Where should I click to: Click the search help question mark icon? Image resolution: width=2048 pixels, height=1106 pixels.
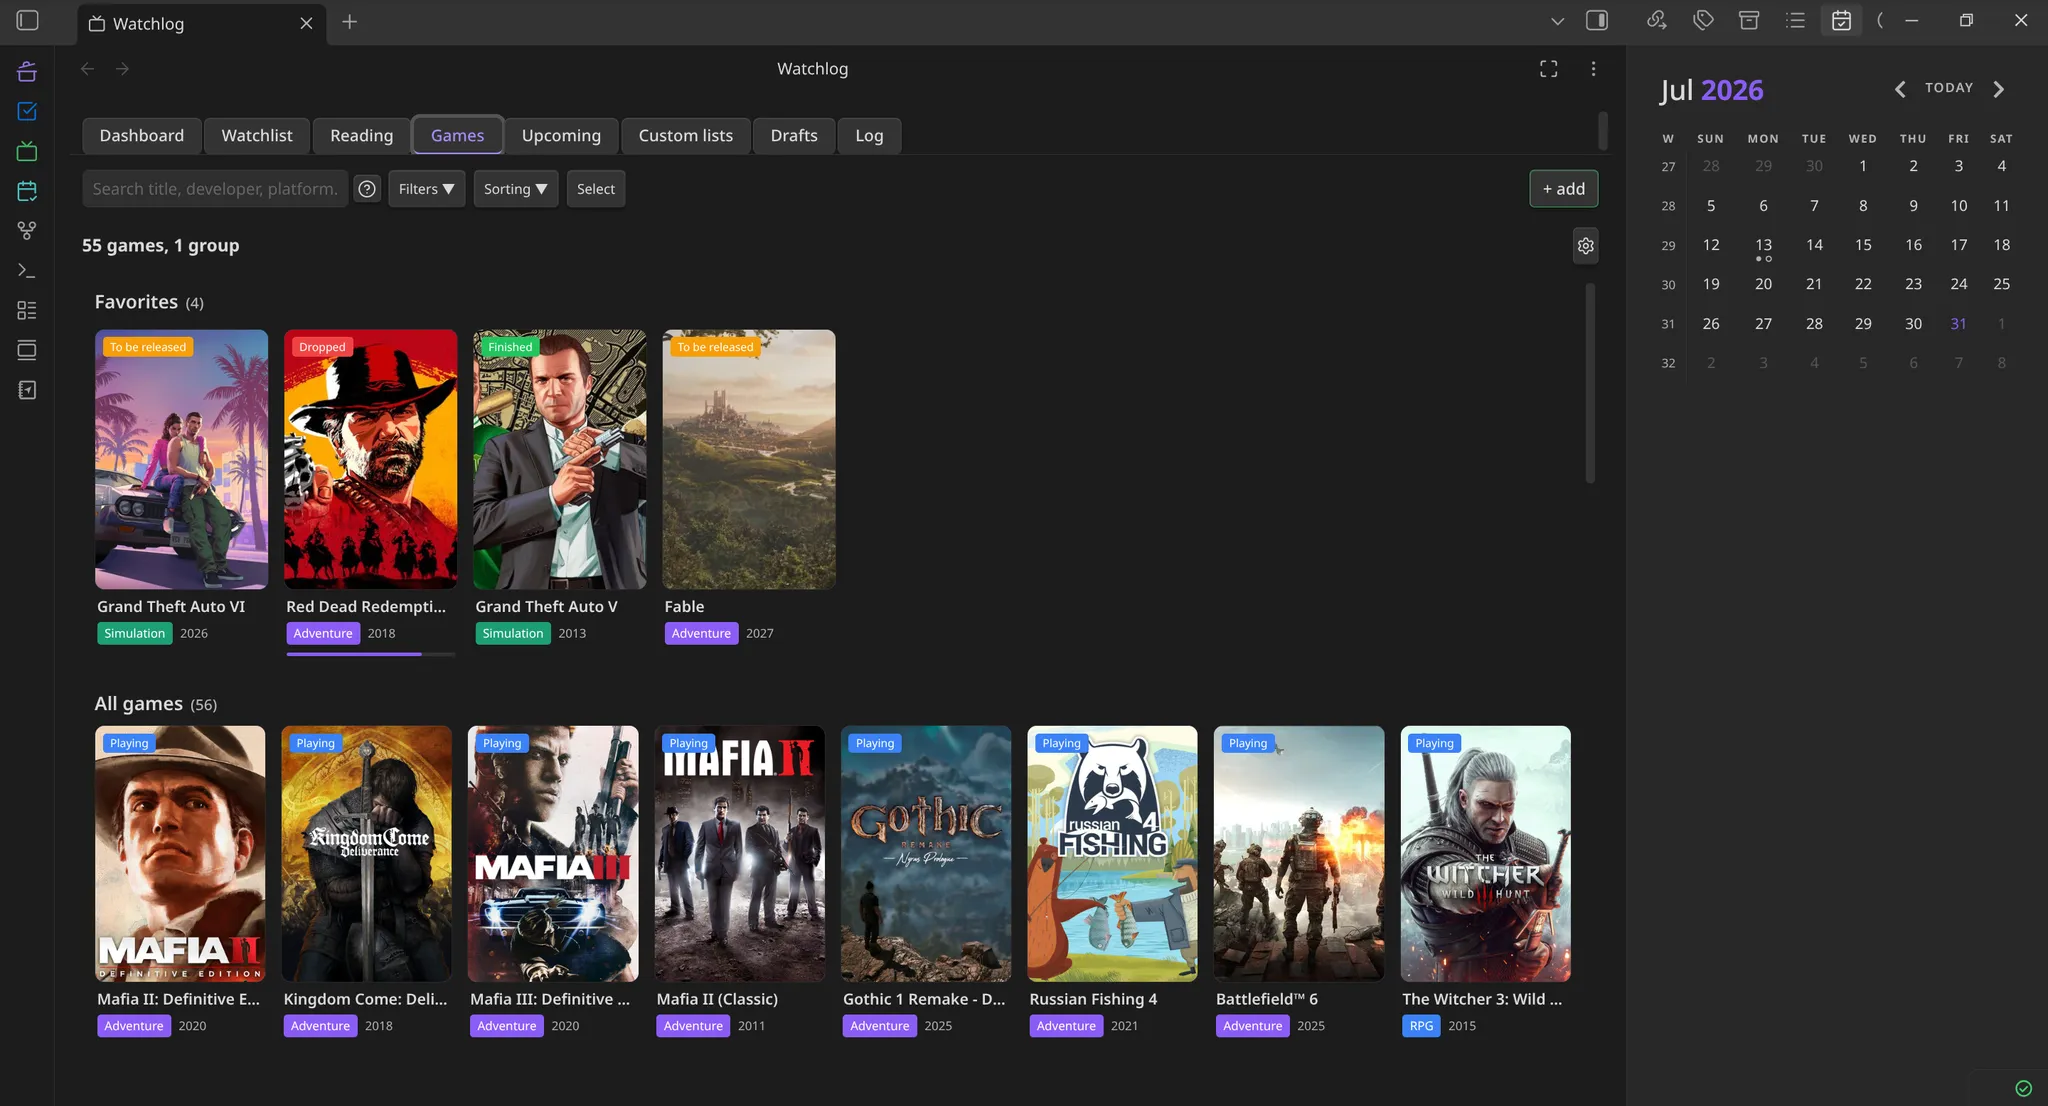point(368,189)
